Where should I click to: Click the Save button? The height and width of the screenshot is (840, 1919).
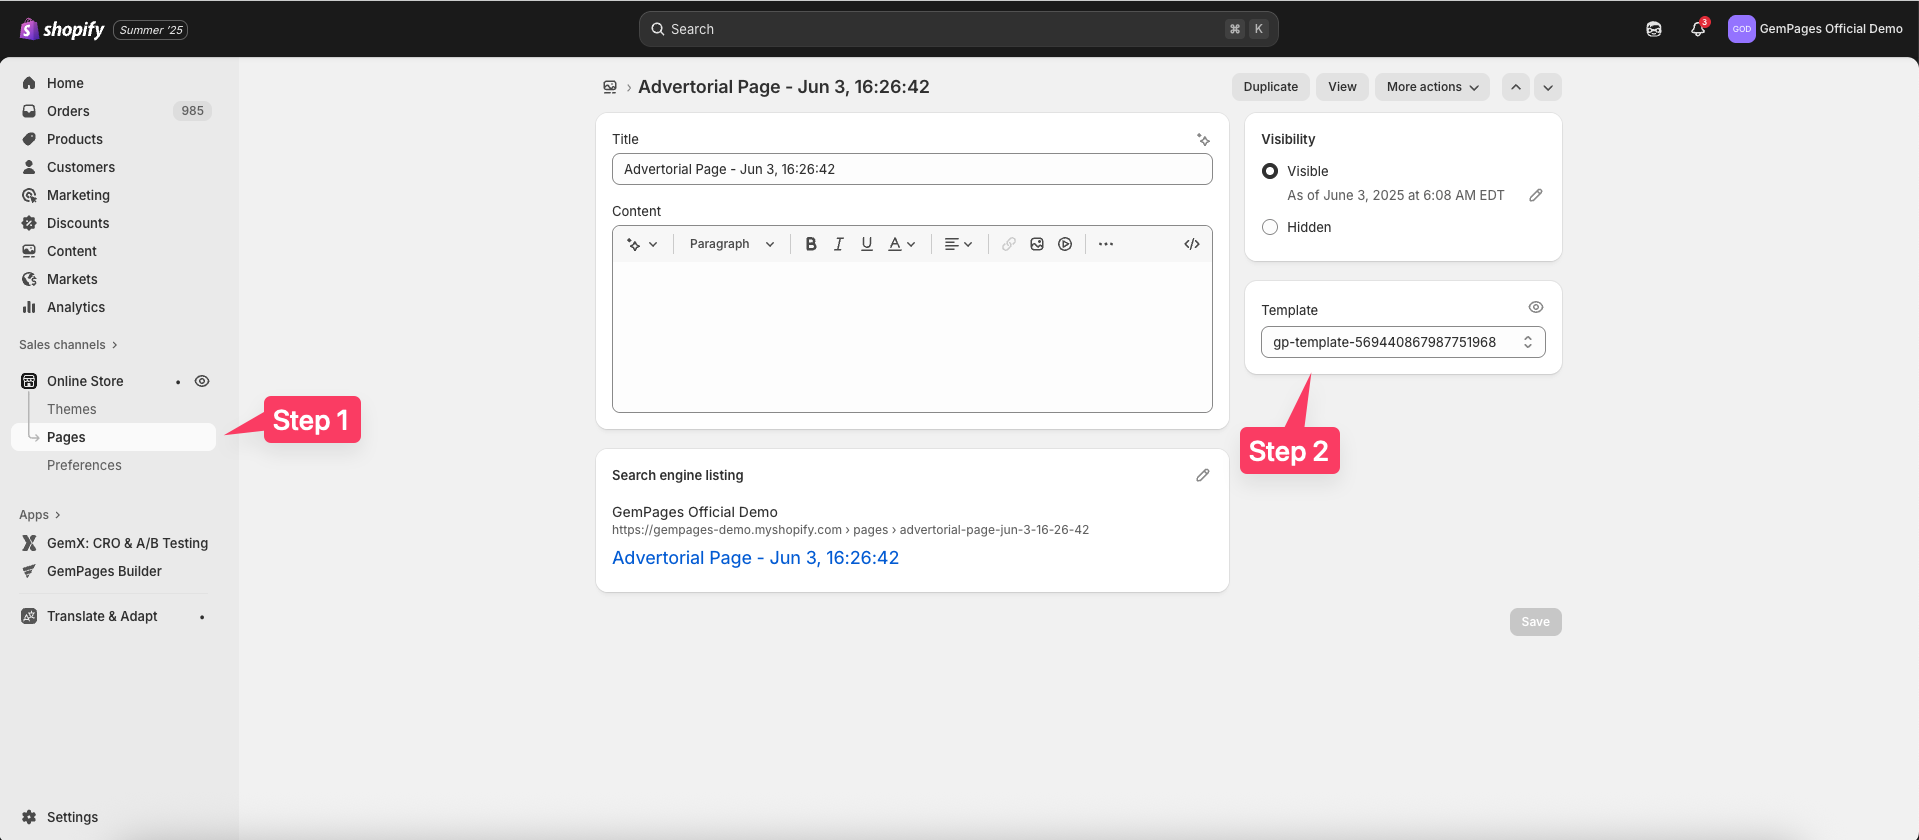[x=1535, y=622]
